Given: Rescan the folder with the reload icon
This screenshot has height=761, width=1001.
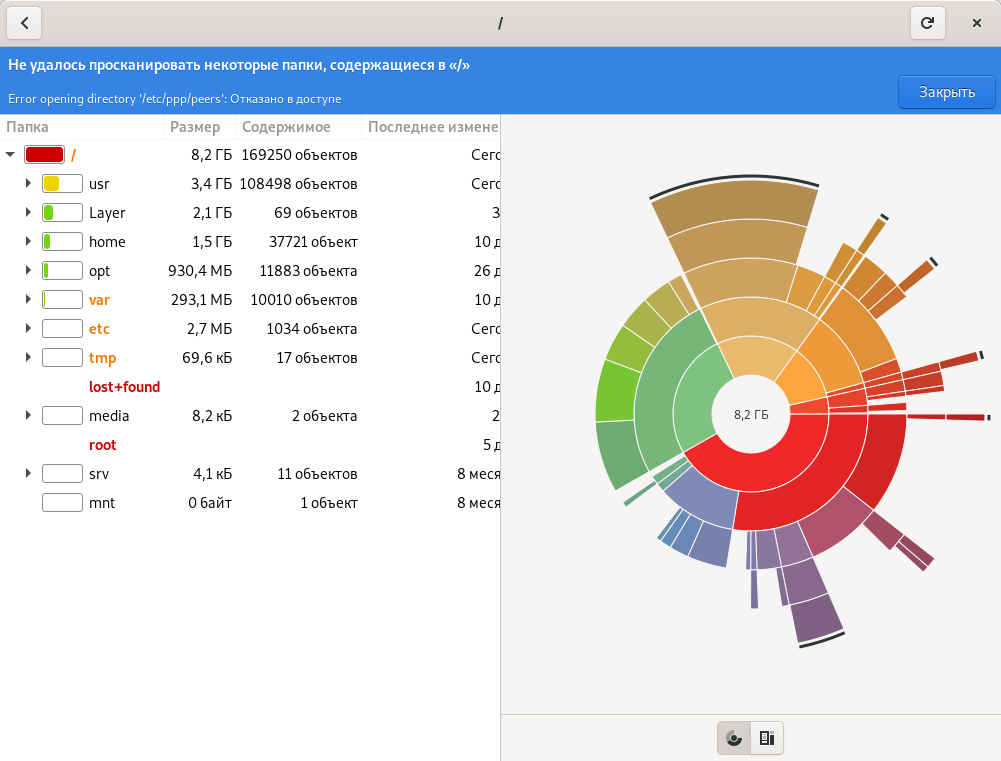Looking at the screenshot, I should pyautogui.click(x=927, y=22).
